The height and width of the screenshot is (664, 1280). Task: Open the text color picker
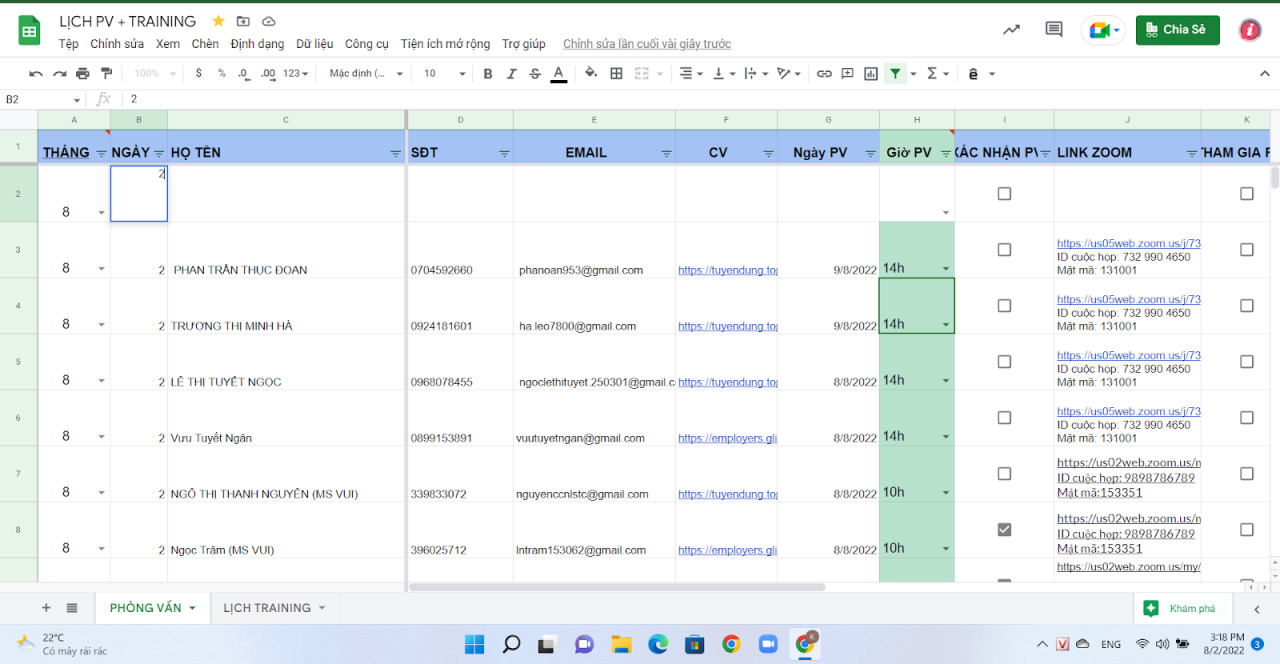[x=558, y=73]
